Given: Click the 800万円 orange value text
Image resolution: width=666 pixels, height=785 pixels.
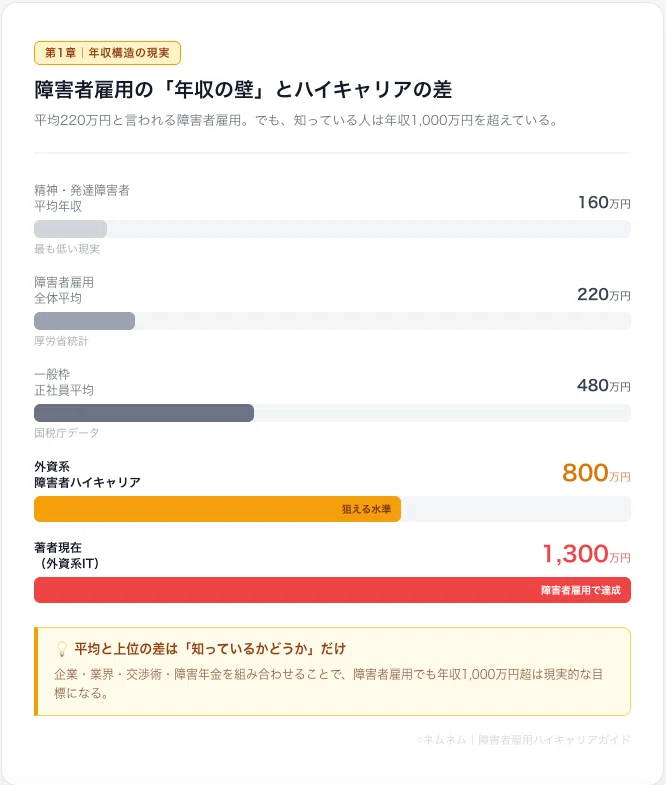Looking at the screenshot, I should (x=596, y=473).
